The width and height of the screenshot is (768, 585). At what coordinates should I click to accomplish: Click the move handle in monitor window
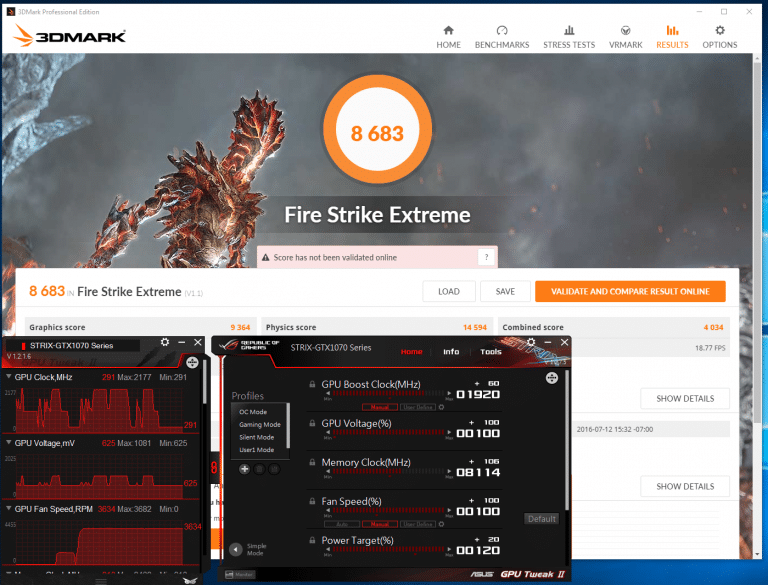pos(192,363)
